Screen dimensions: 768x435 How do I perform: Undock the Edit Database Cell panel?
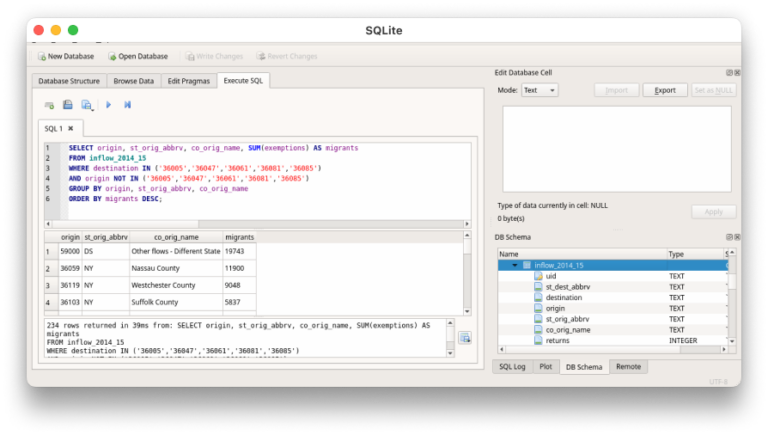click(x=729, y=72)
